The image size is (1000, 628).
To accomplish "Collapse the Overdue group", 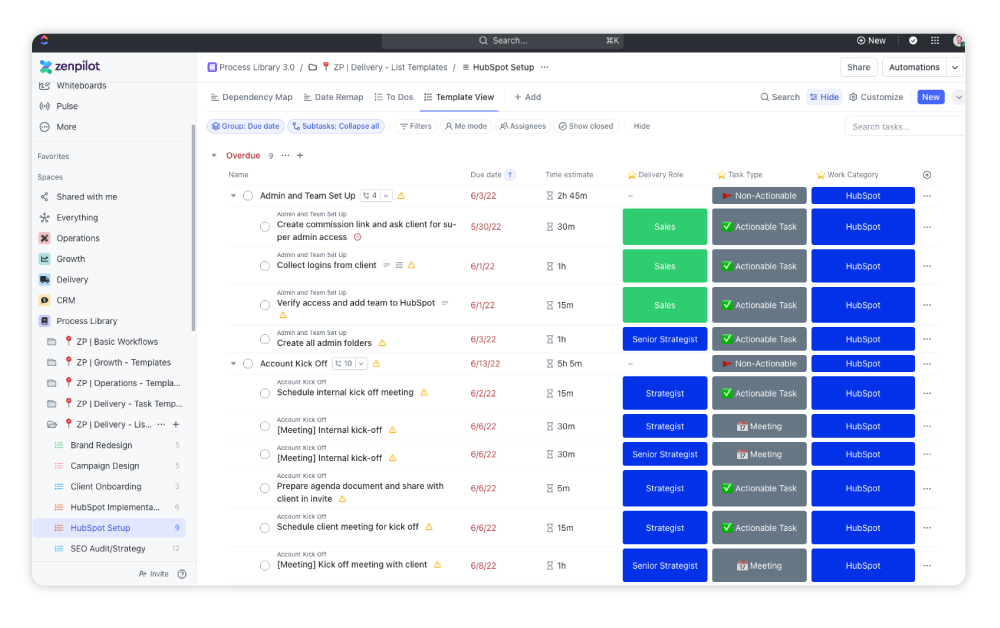I will (x=214, y=156).
